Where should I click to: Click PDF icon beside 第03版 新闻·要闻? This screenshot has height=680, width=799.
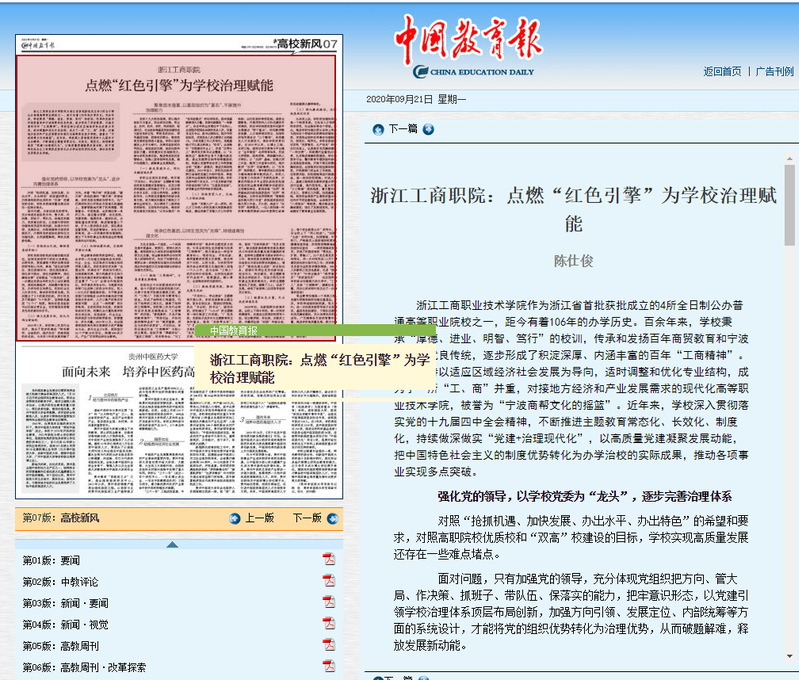tap(328, 603)
